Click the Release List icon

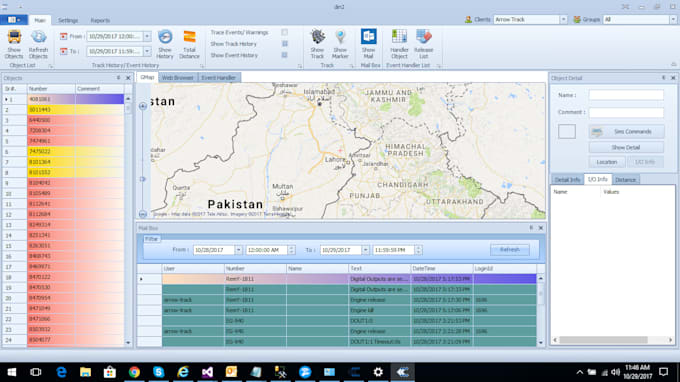(x=424, y=37)
